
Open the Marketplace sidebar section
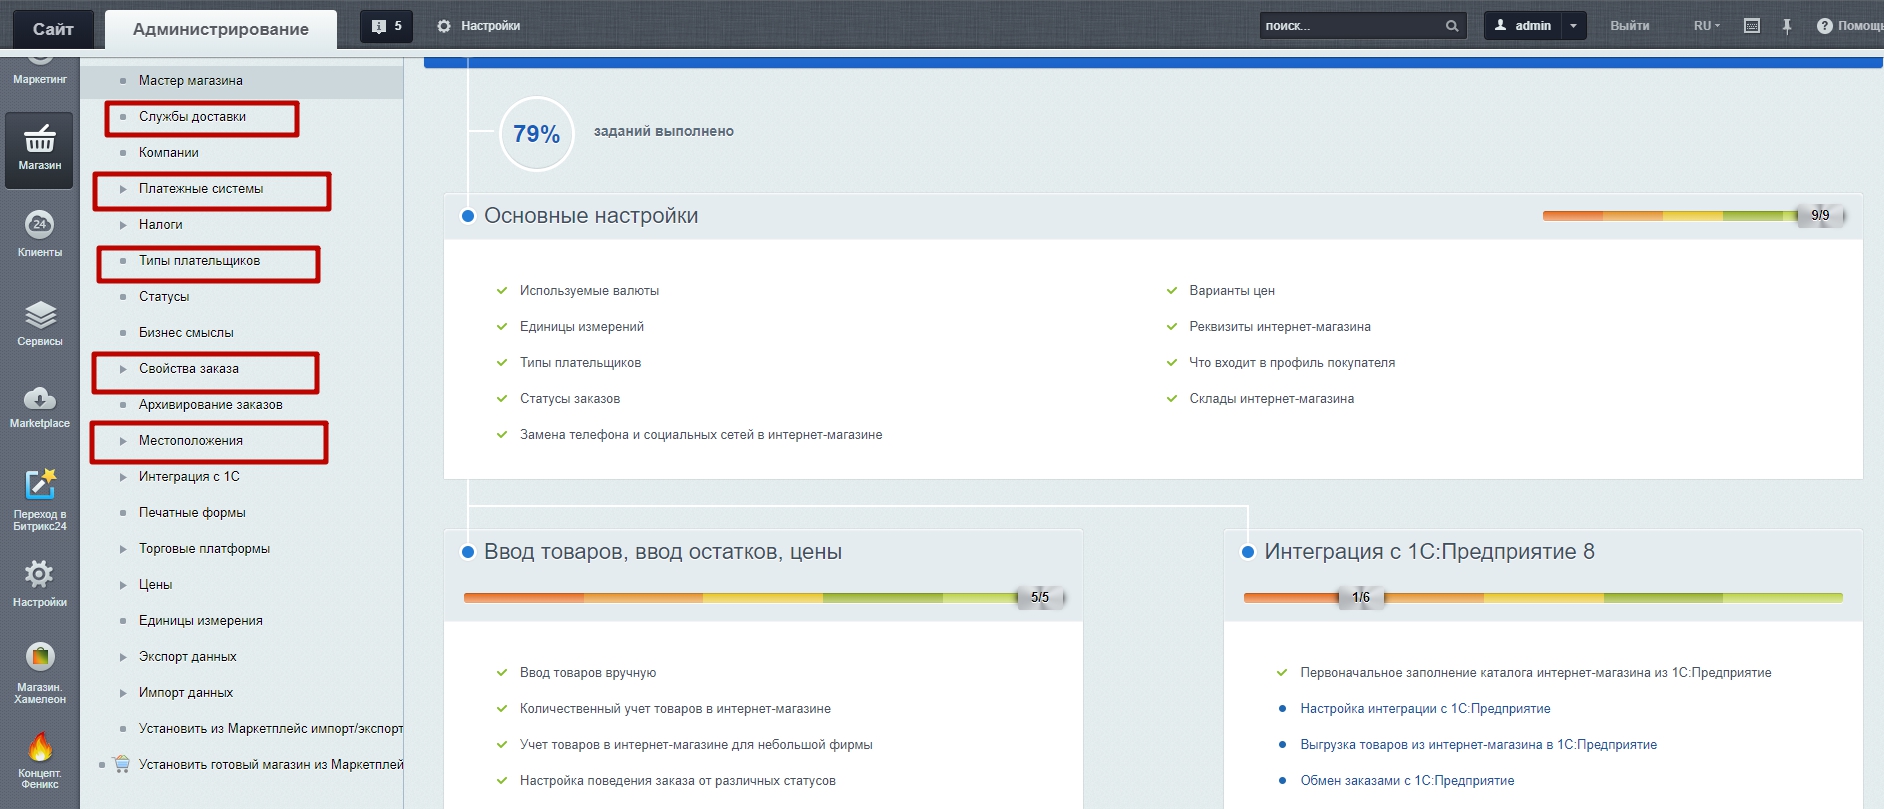(x=39, y=406)
